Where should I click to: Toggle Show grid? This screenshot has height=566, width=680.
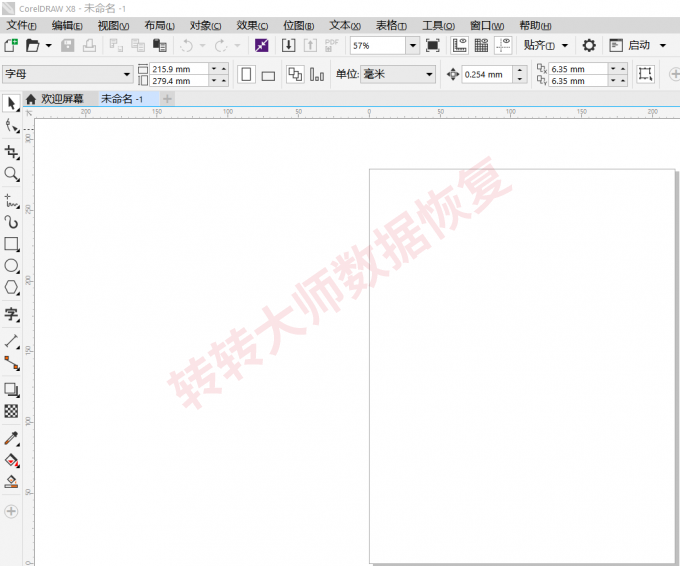[481, 45]
